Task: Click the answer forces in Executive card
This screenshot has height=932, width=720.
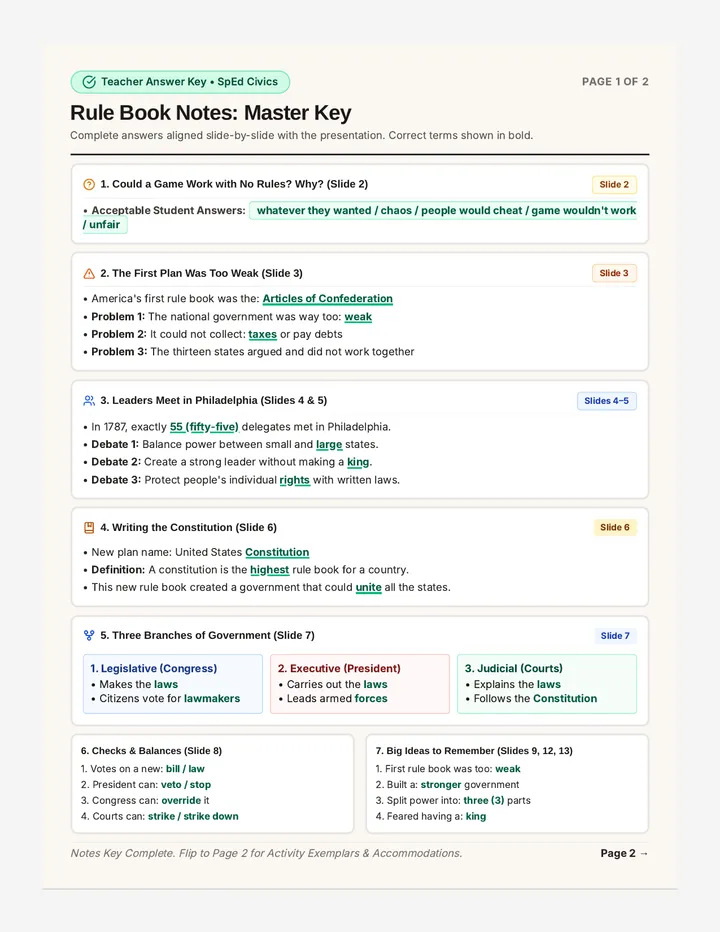Action: point(371,698)
